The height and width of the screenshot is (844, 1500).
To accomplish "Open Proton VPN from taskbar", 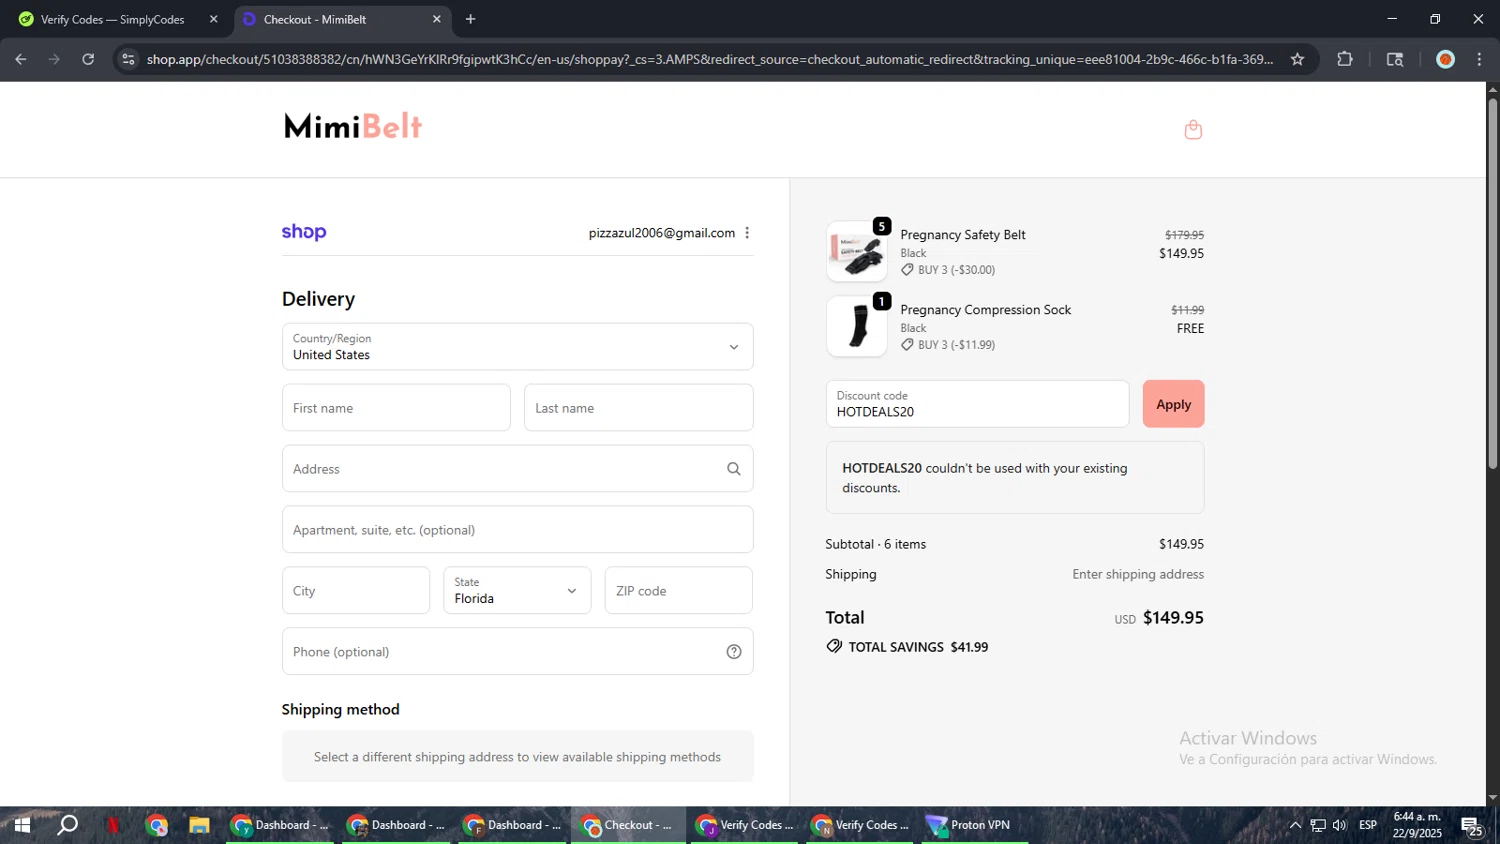I will 976,825.
